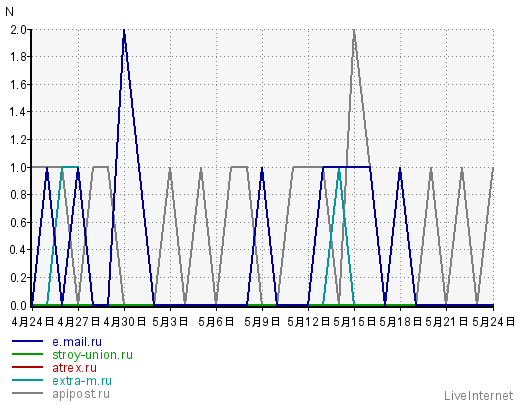Click the blue peak at 5月18日
Viewport: 520px width, 405px height.
pos(400,169)
